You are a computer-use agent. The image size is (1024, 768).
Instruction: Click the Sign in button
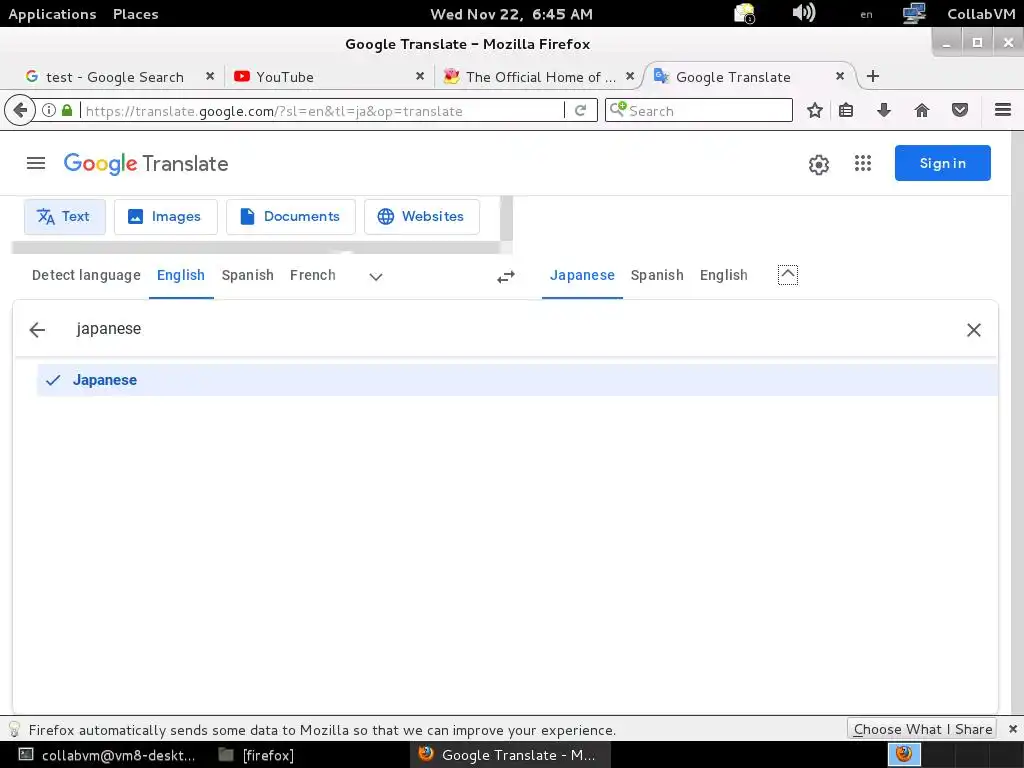coord(942,163)
